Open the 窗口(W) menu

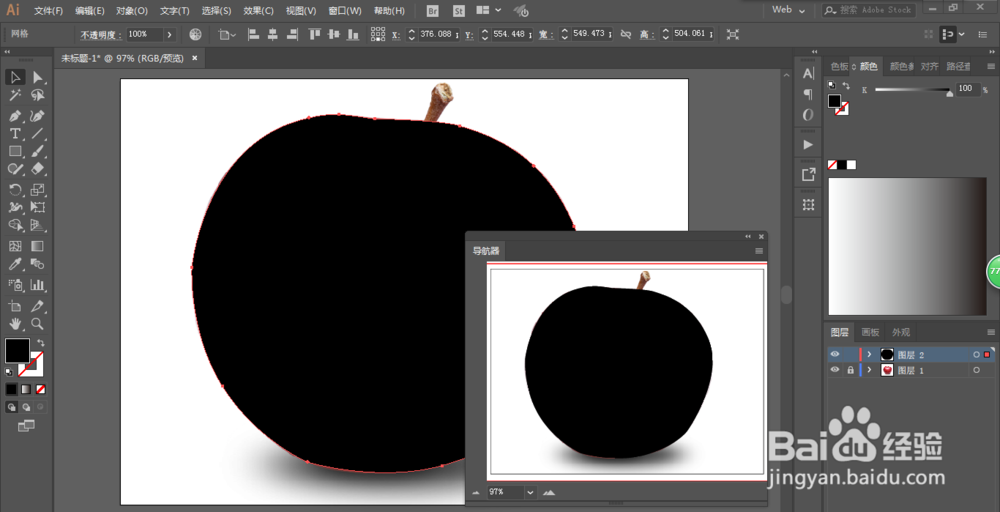[344, 11]
